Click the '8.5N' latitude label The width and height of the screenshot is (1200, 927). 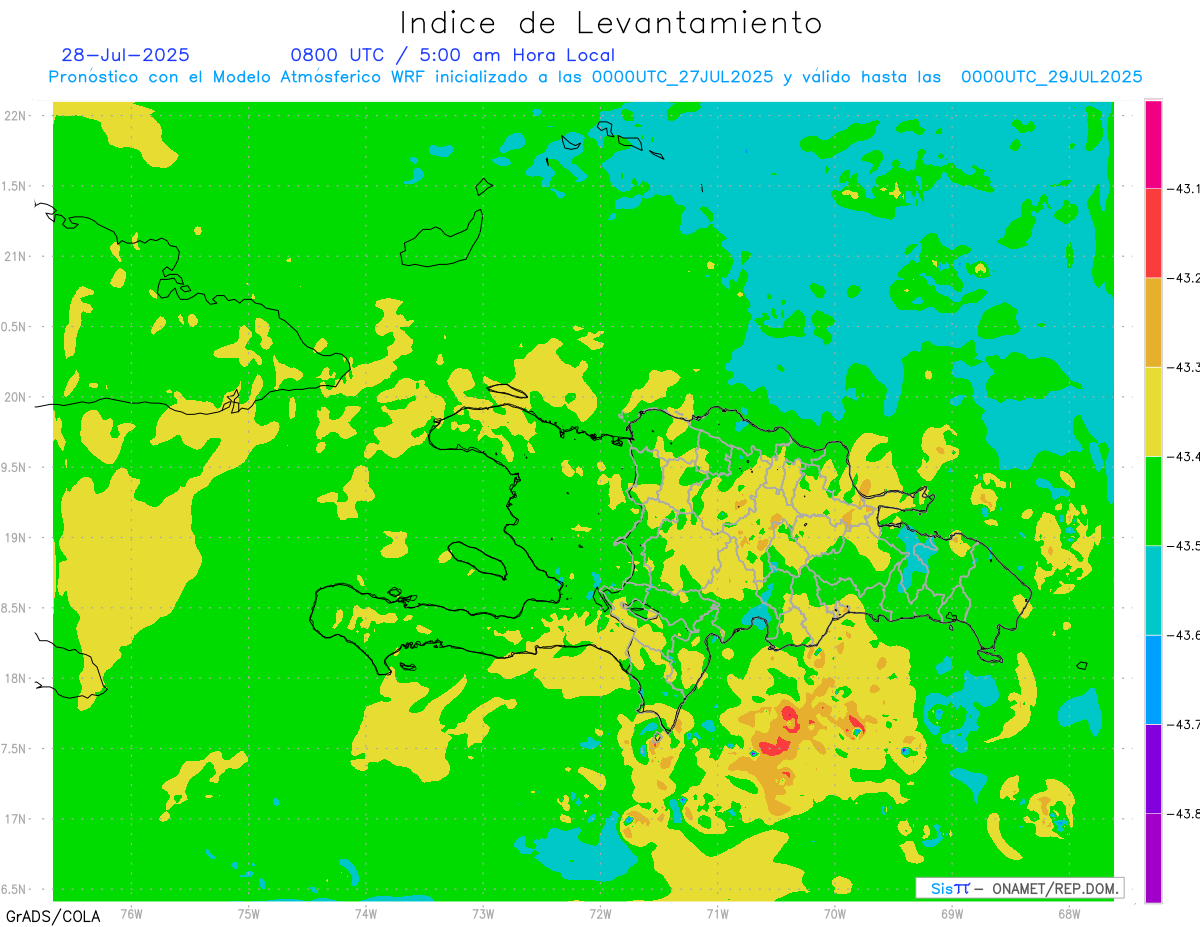point(13,608)
